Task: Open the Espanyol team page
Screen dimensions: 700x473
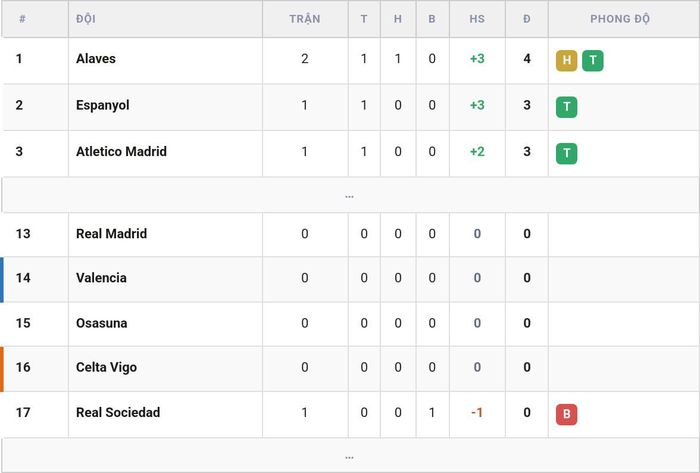Action: click(103, 105)
